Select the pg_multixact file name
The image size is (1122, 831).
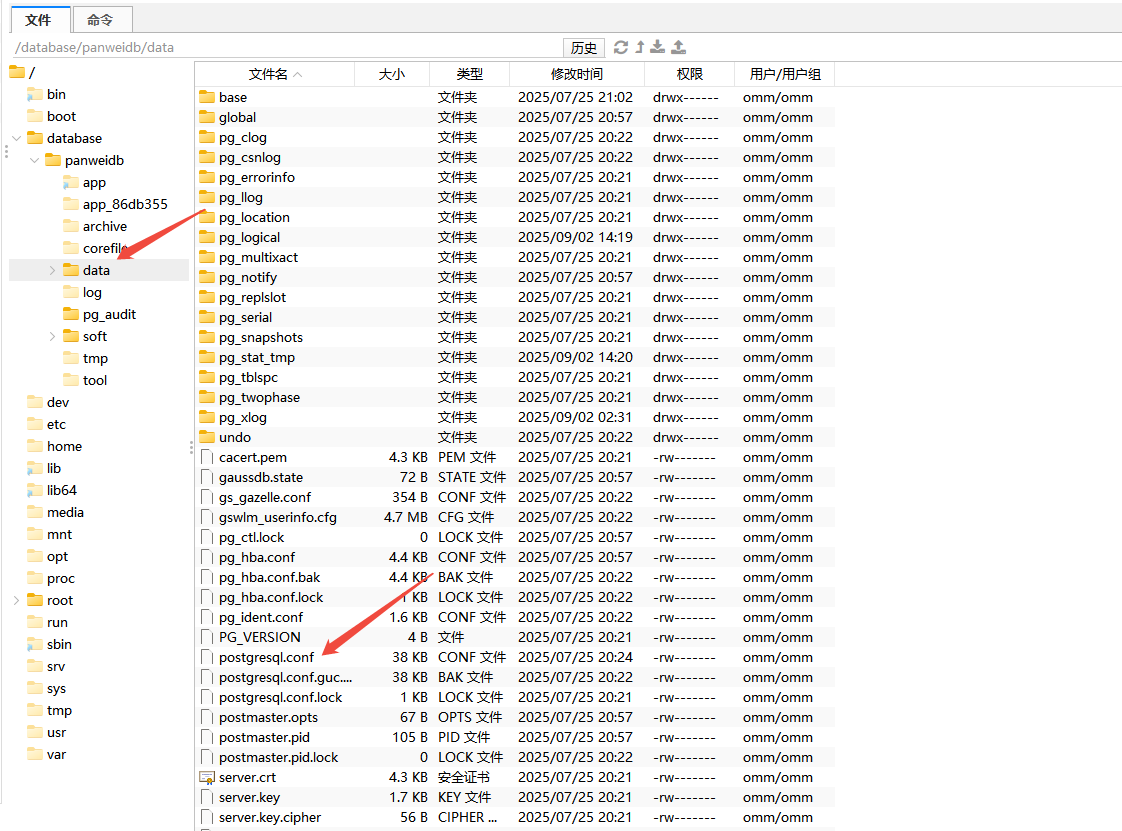(258, 258)
